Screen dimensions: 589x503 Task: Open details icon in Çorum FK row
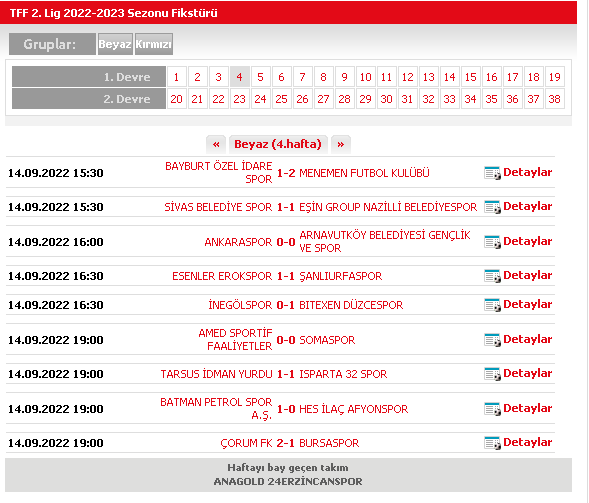click(x=492, y=443)
